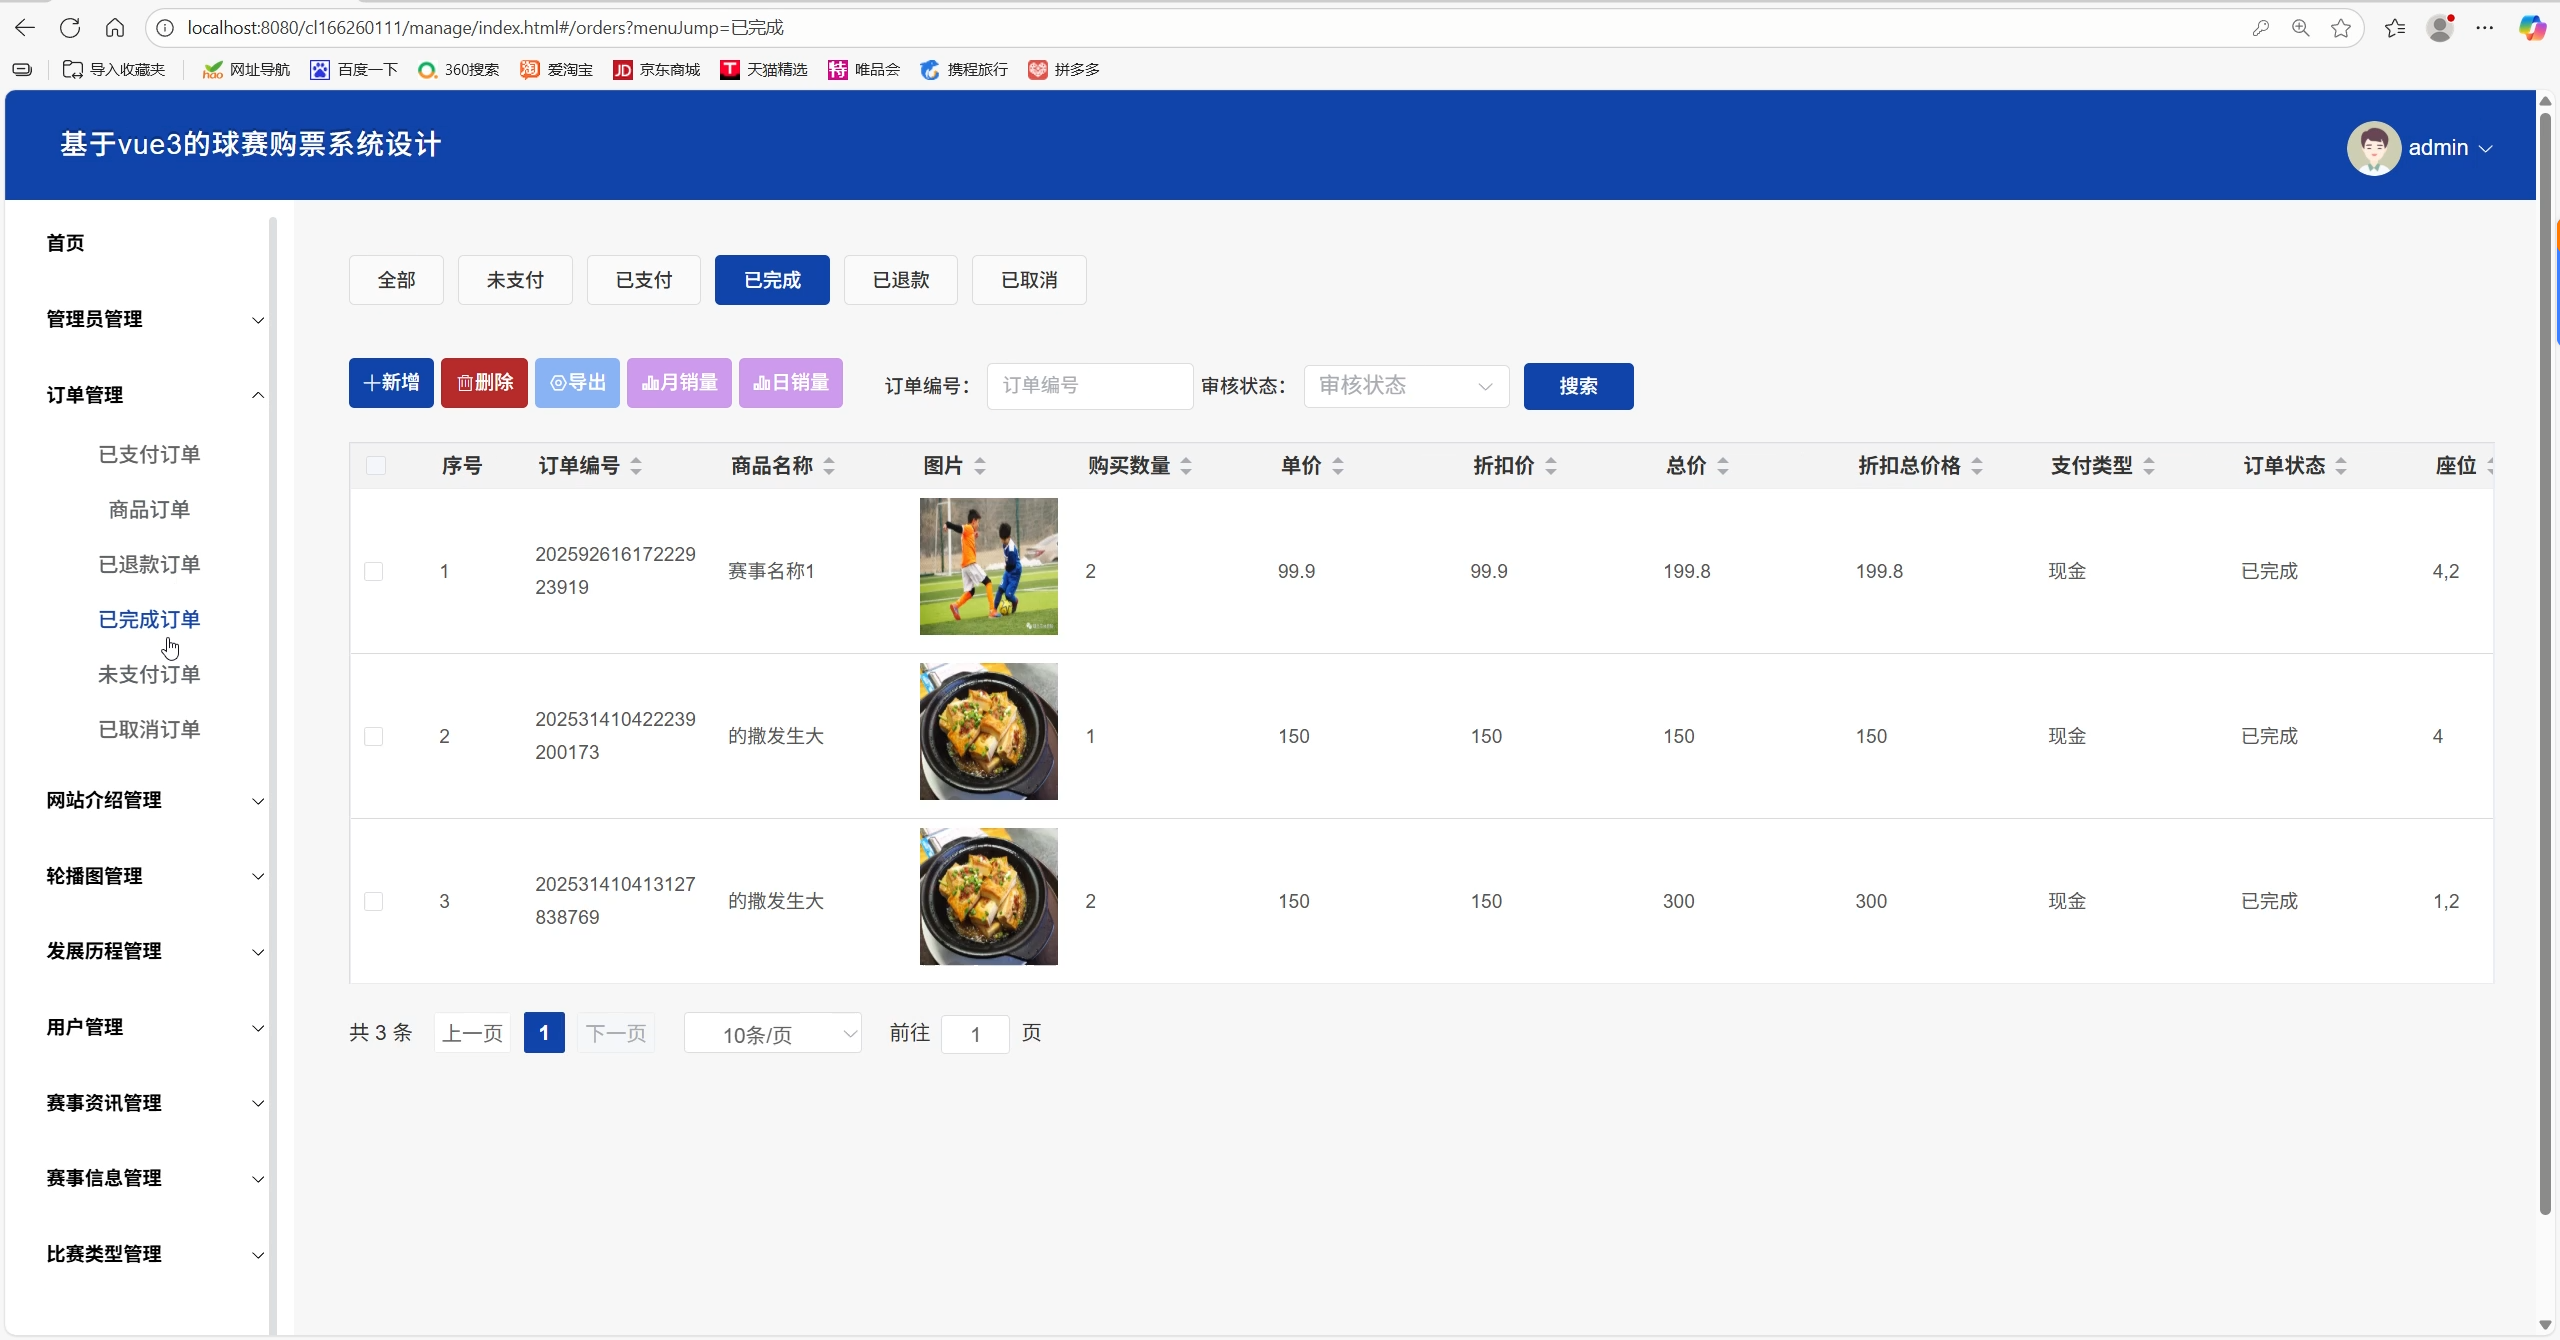
Task: Open the 审核状态 dropdown
Action: click(1405, 386)
